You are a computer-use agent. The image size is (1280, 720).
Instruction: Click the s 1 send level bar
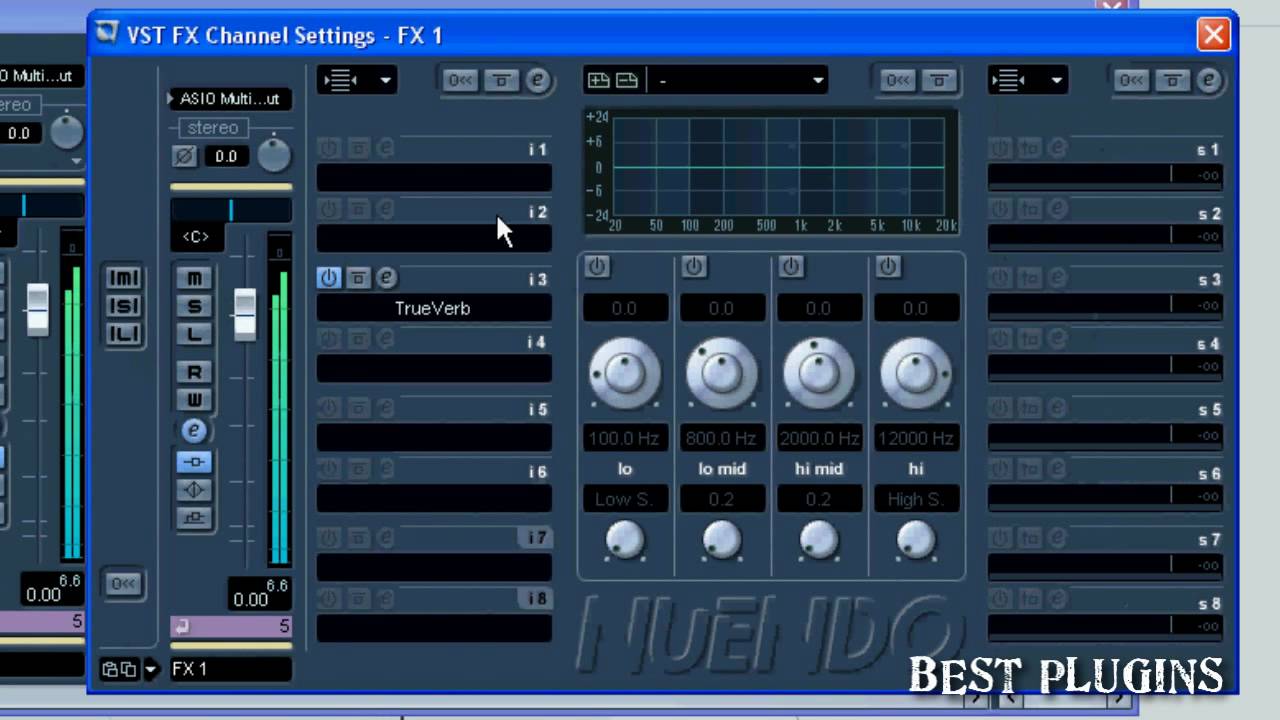tap(1105, 176)
